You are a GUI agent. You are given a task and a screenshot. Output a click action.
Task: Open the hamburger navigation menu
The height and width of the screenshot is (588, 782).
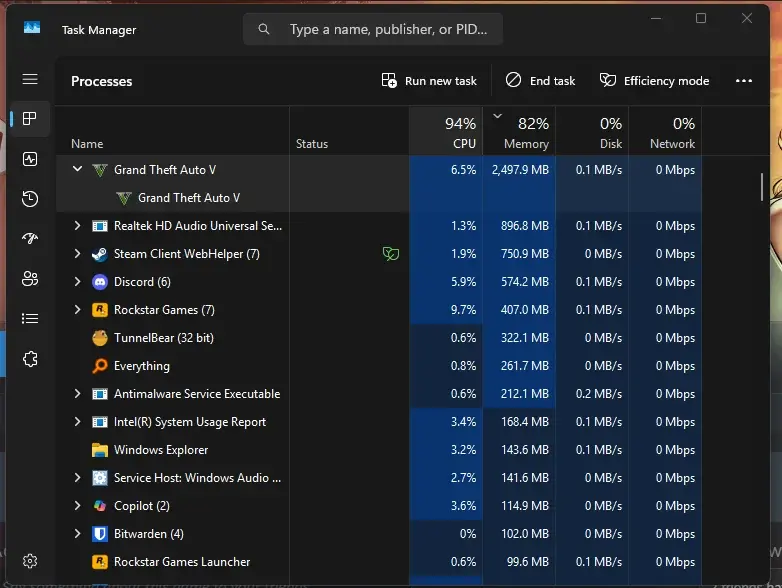coord(30,79)
